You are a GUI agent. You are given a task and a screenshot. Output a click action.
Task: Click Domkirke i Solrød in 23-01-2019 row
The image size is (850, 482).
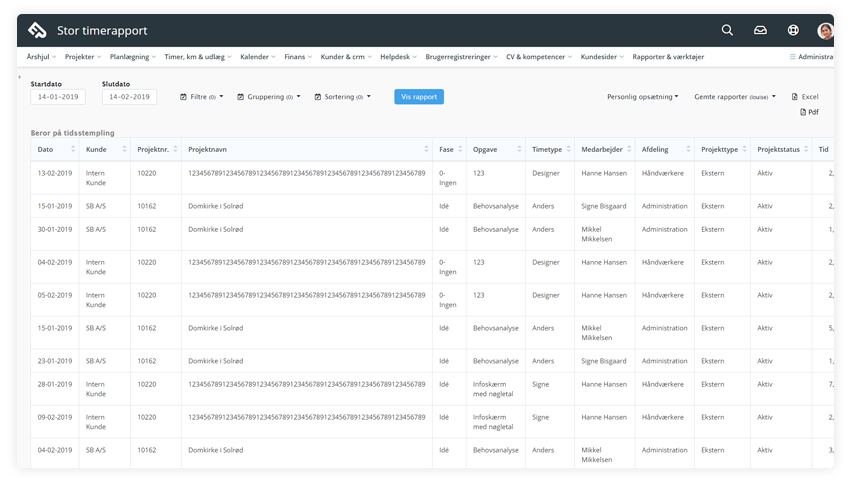216,361
